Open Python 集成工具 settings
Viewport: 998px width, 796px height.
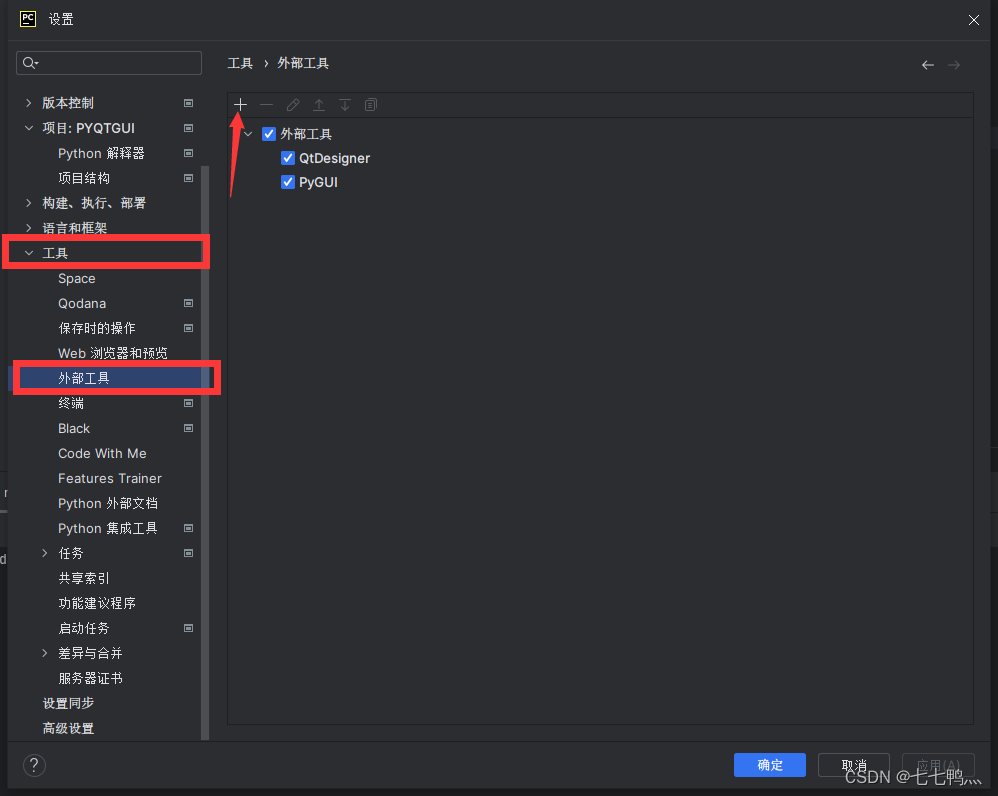108,528
